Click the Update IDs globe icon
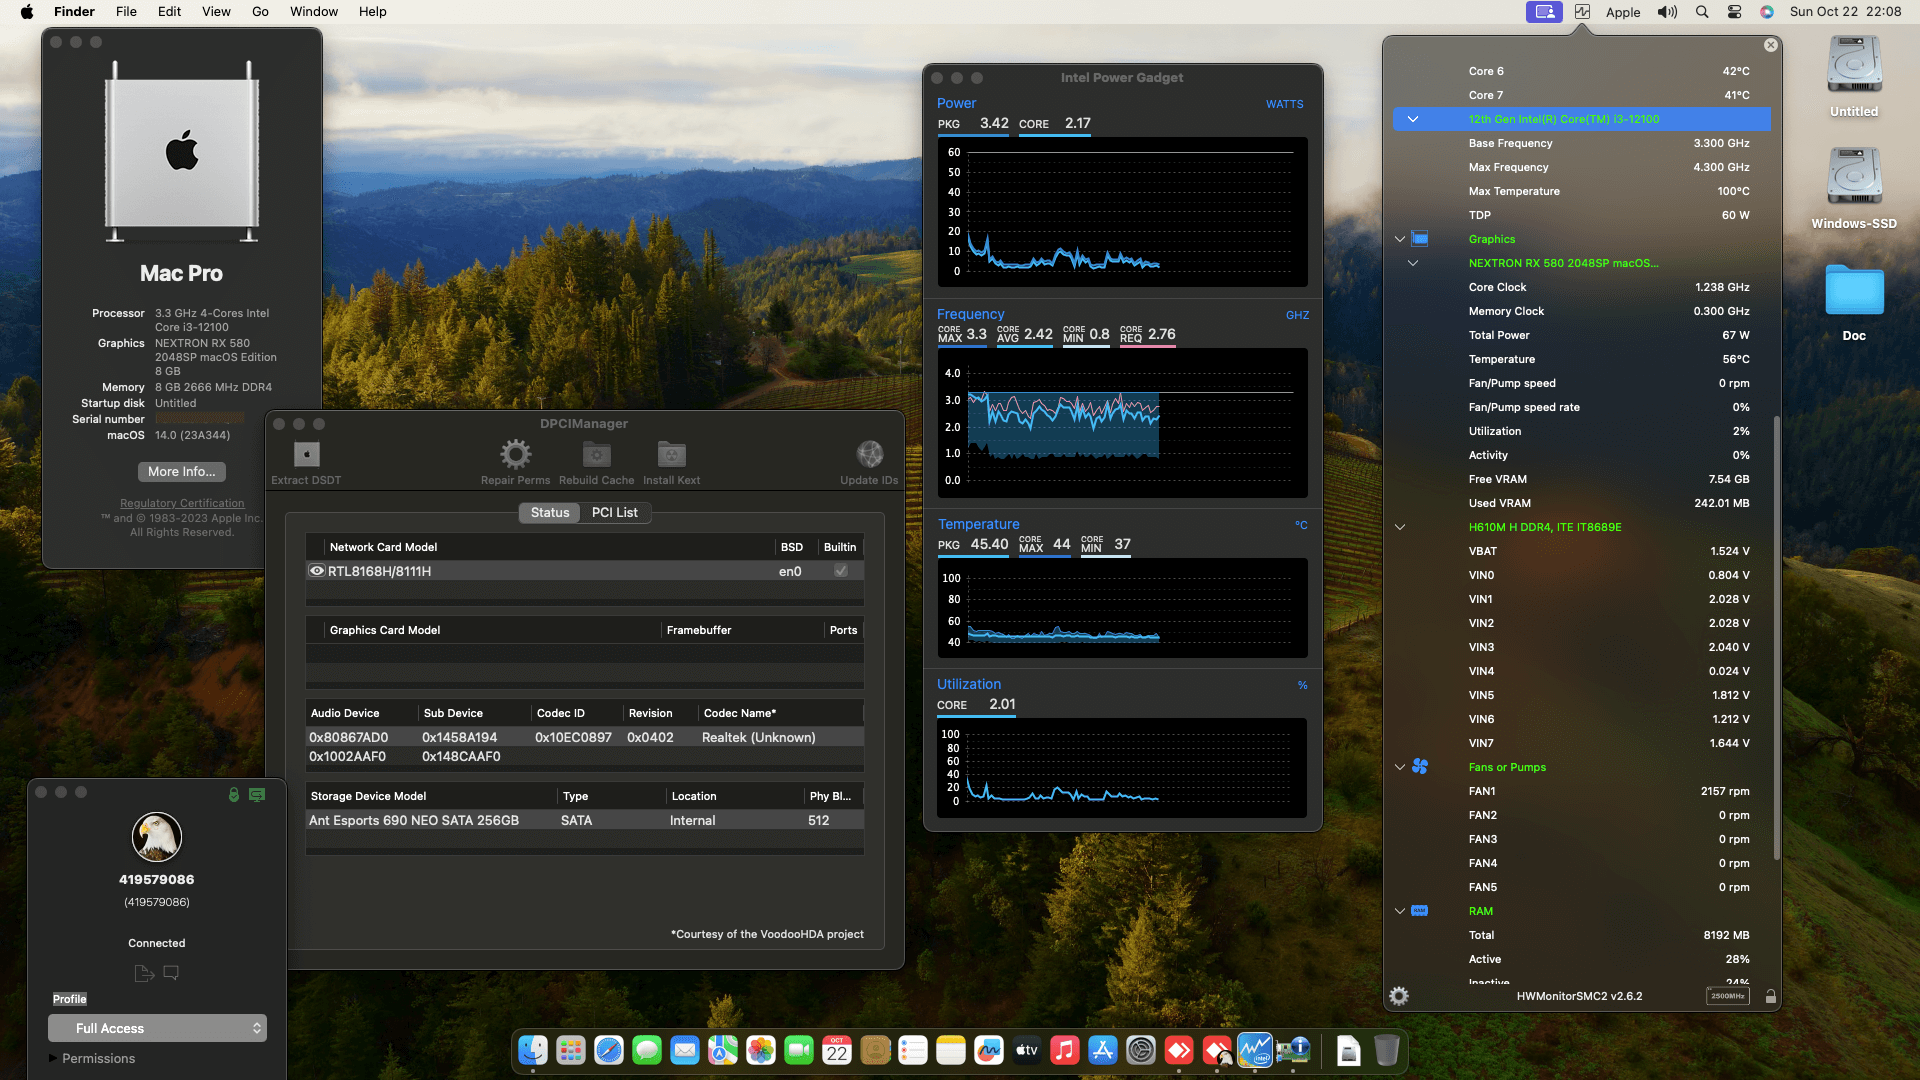Image resolution: width=1920 pixels, height=1080 pixels. point(869,454)
